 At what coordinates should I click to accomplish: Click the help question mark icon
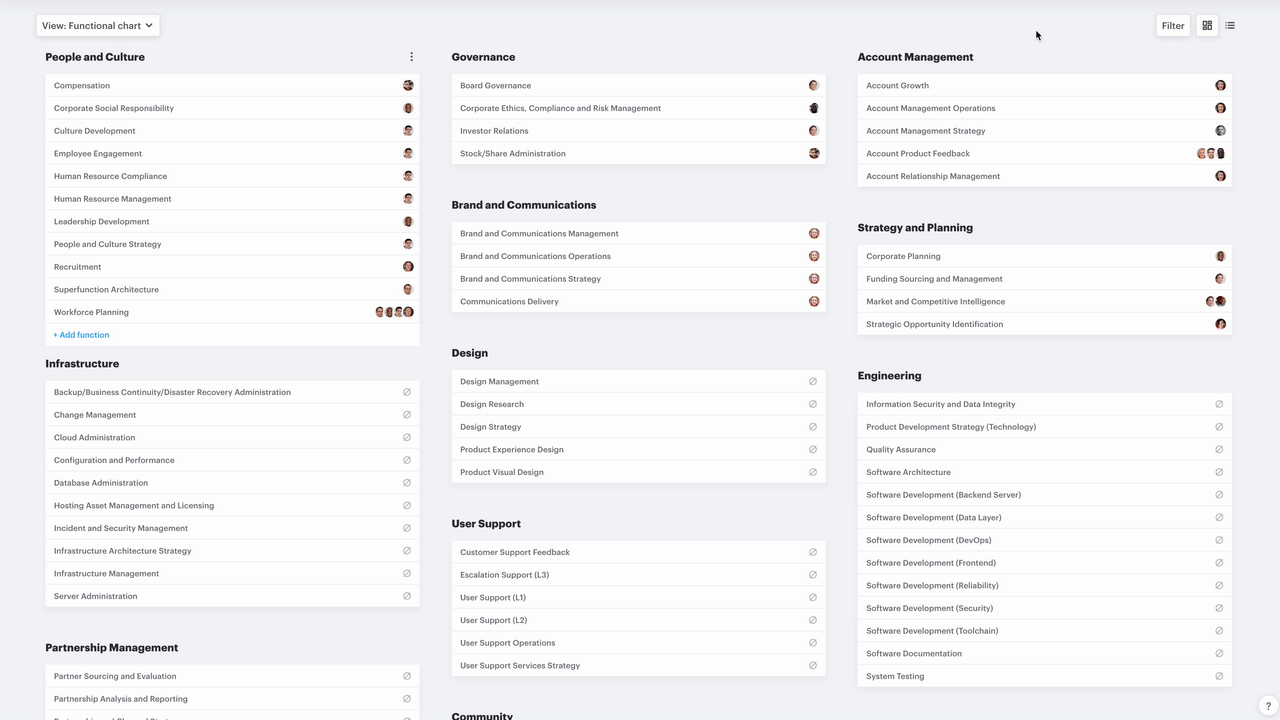point(1267,706)
